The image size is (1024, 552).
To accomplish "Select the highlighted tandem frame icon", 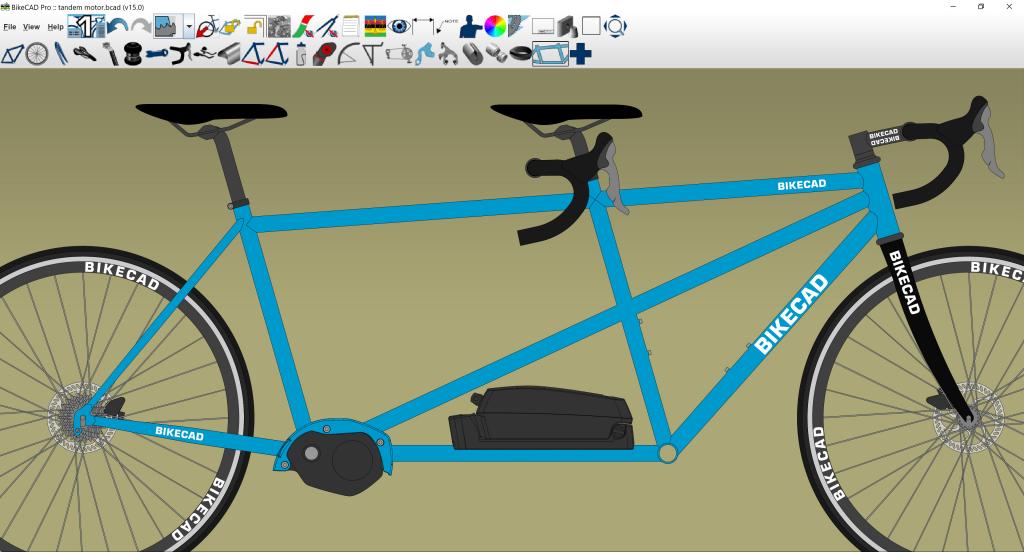I will click(550, 54).
